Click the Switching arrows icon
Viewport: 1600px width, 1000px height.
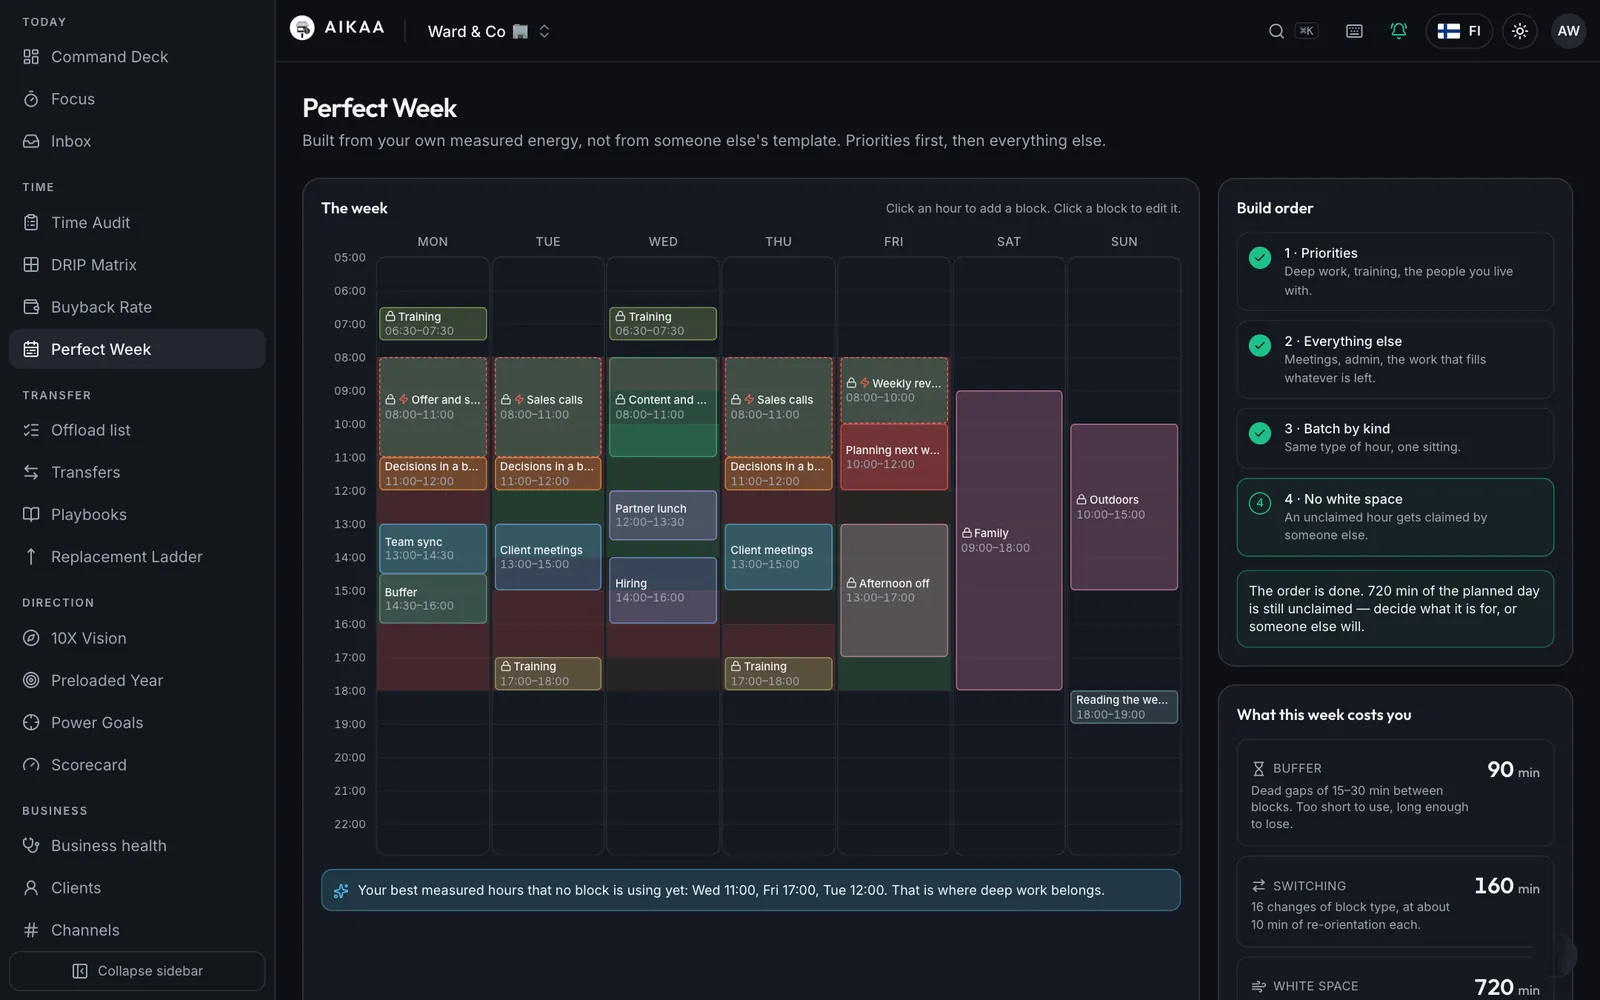pyautogui.click(x=1259, y=886)
